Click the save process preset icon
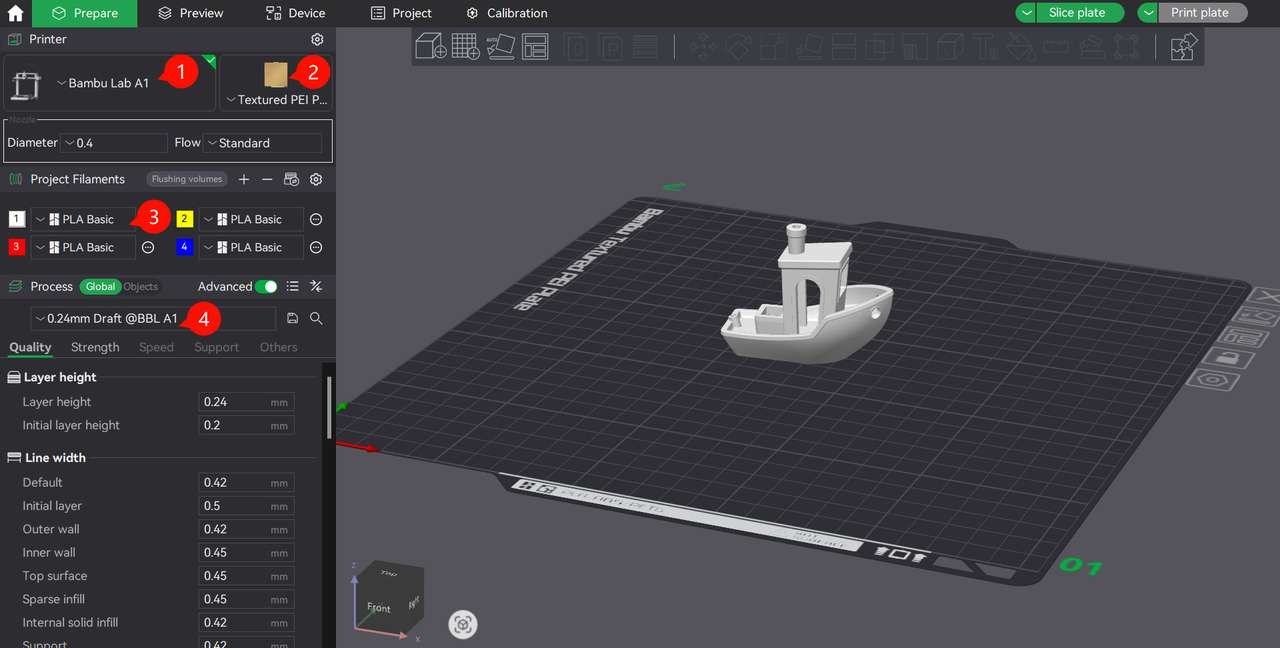This screenshot has height=648, width=1280. [293, 318]
